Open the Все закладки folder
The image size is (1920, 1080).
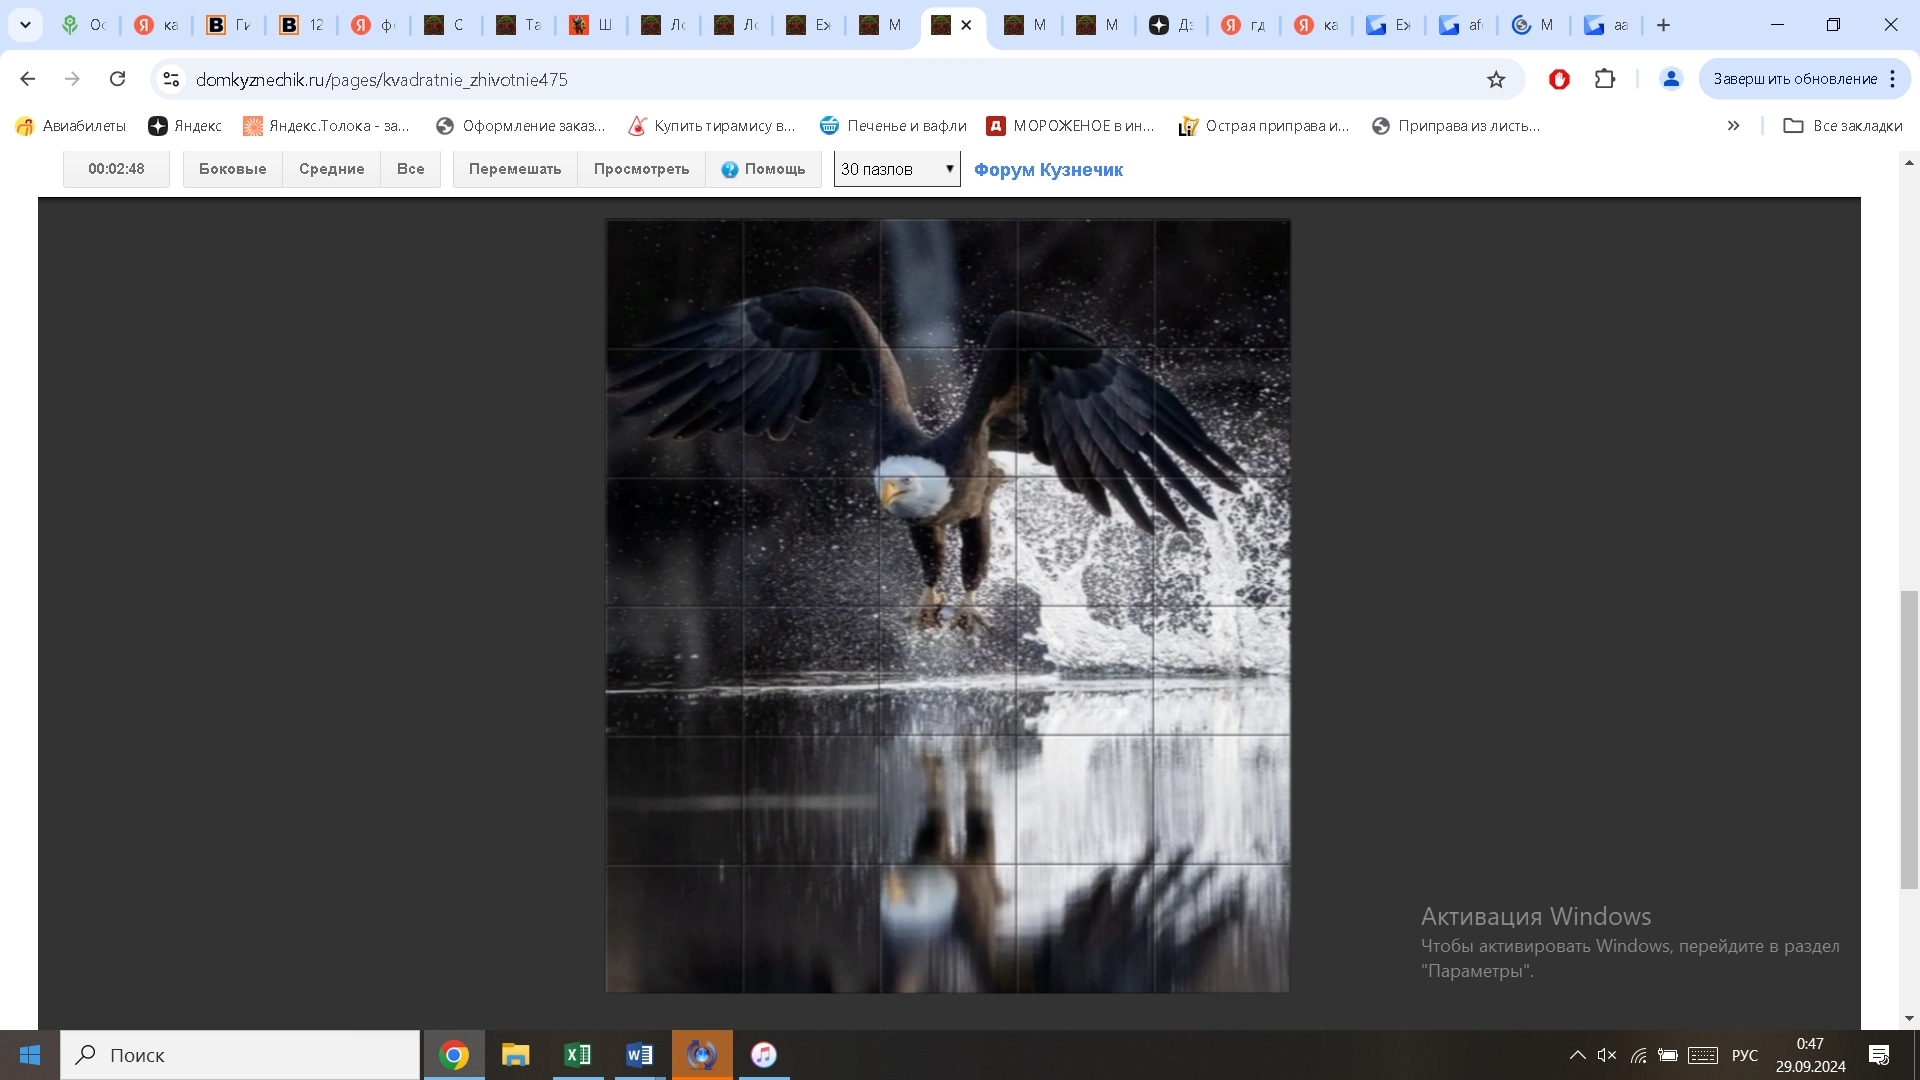tap(1843, 126)
